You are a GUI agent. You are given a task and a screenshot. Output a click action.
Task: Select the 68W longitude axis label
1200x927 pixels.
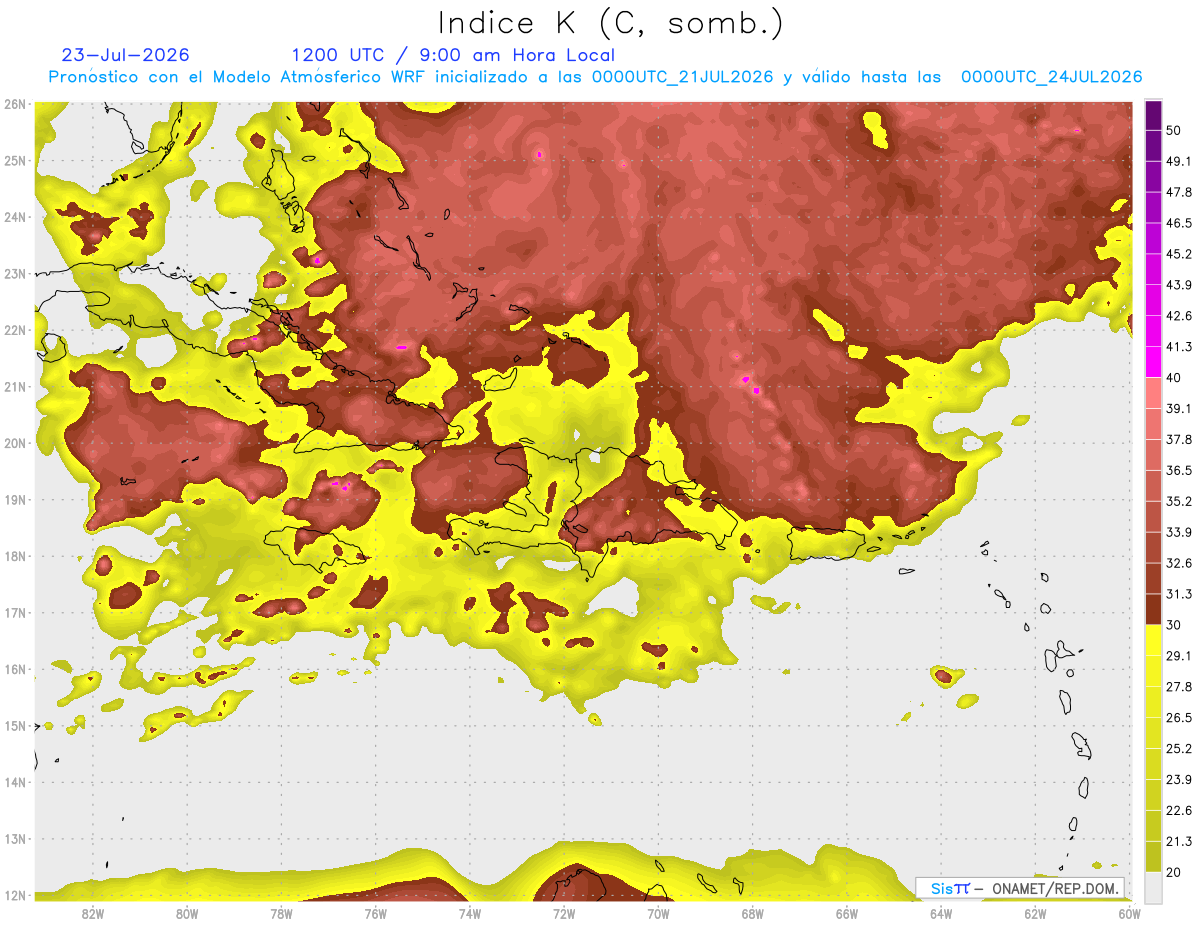(752, 913)
